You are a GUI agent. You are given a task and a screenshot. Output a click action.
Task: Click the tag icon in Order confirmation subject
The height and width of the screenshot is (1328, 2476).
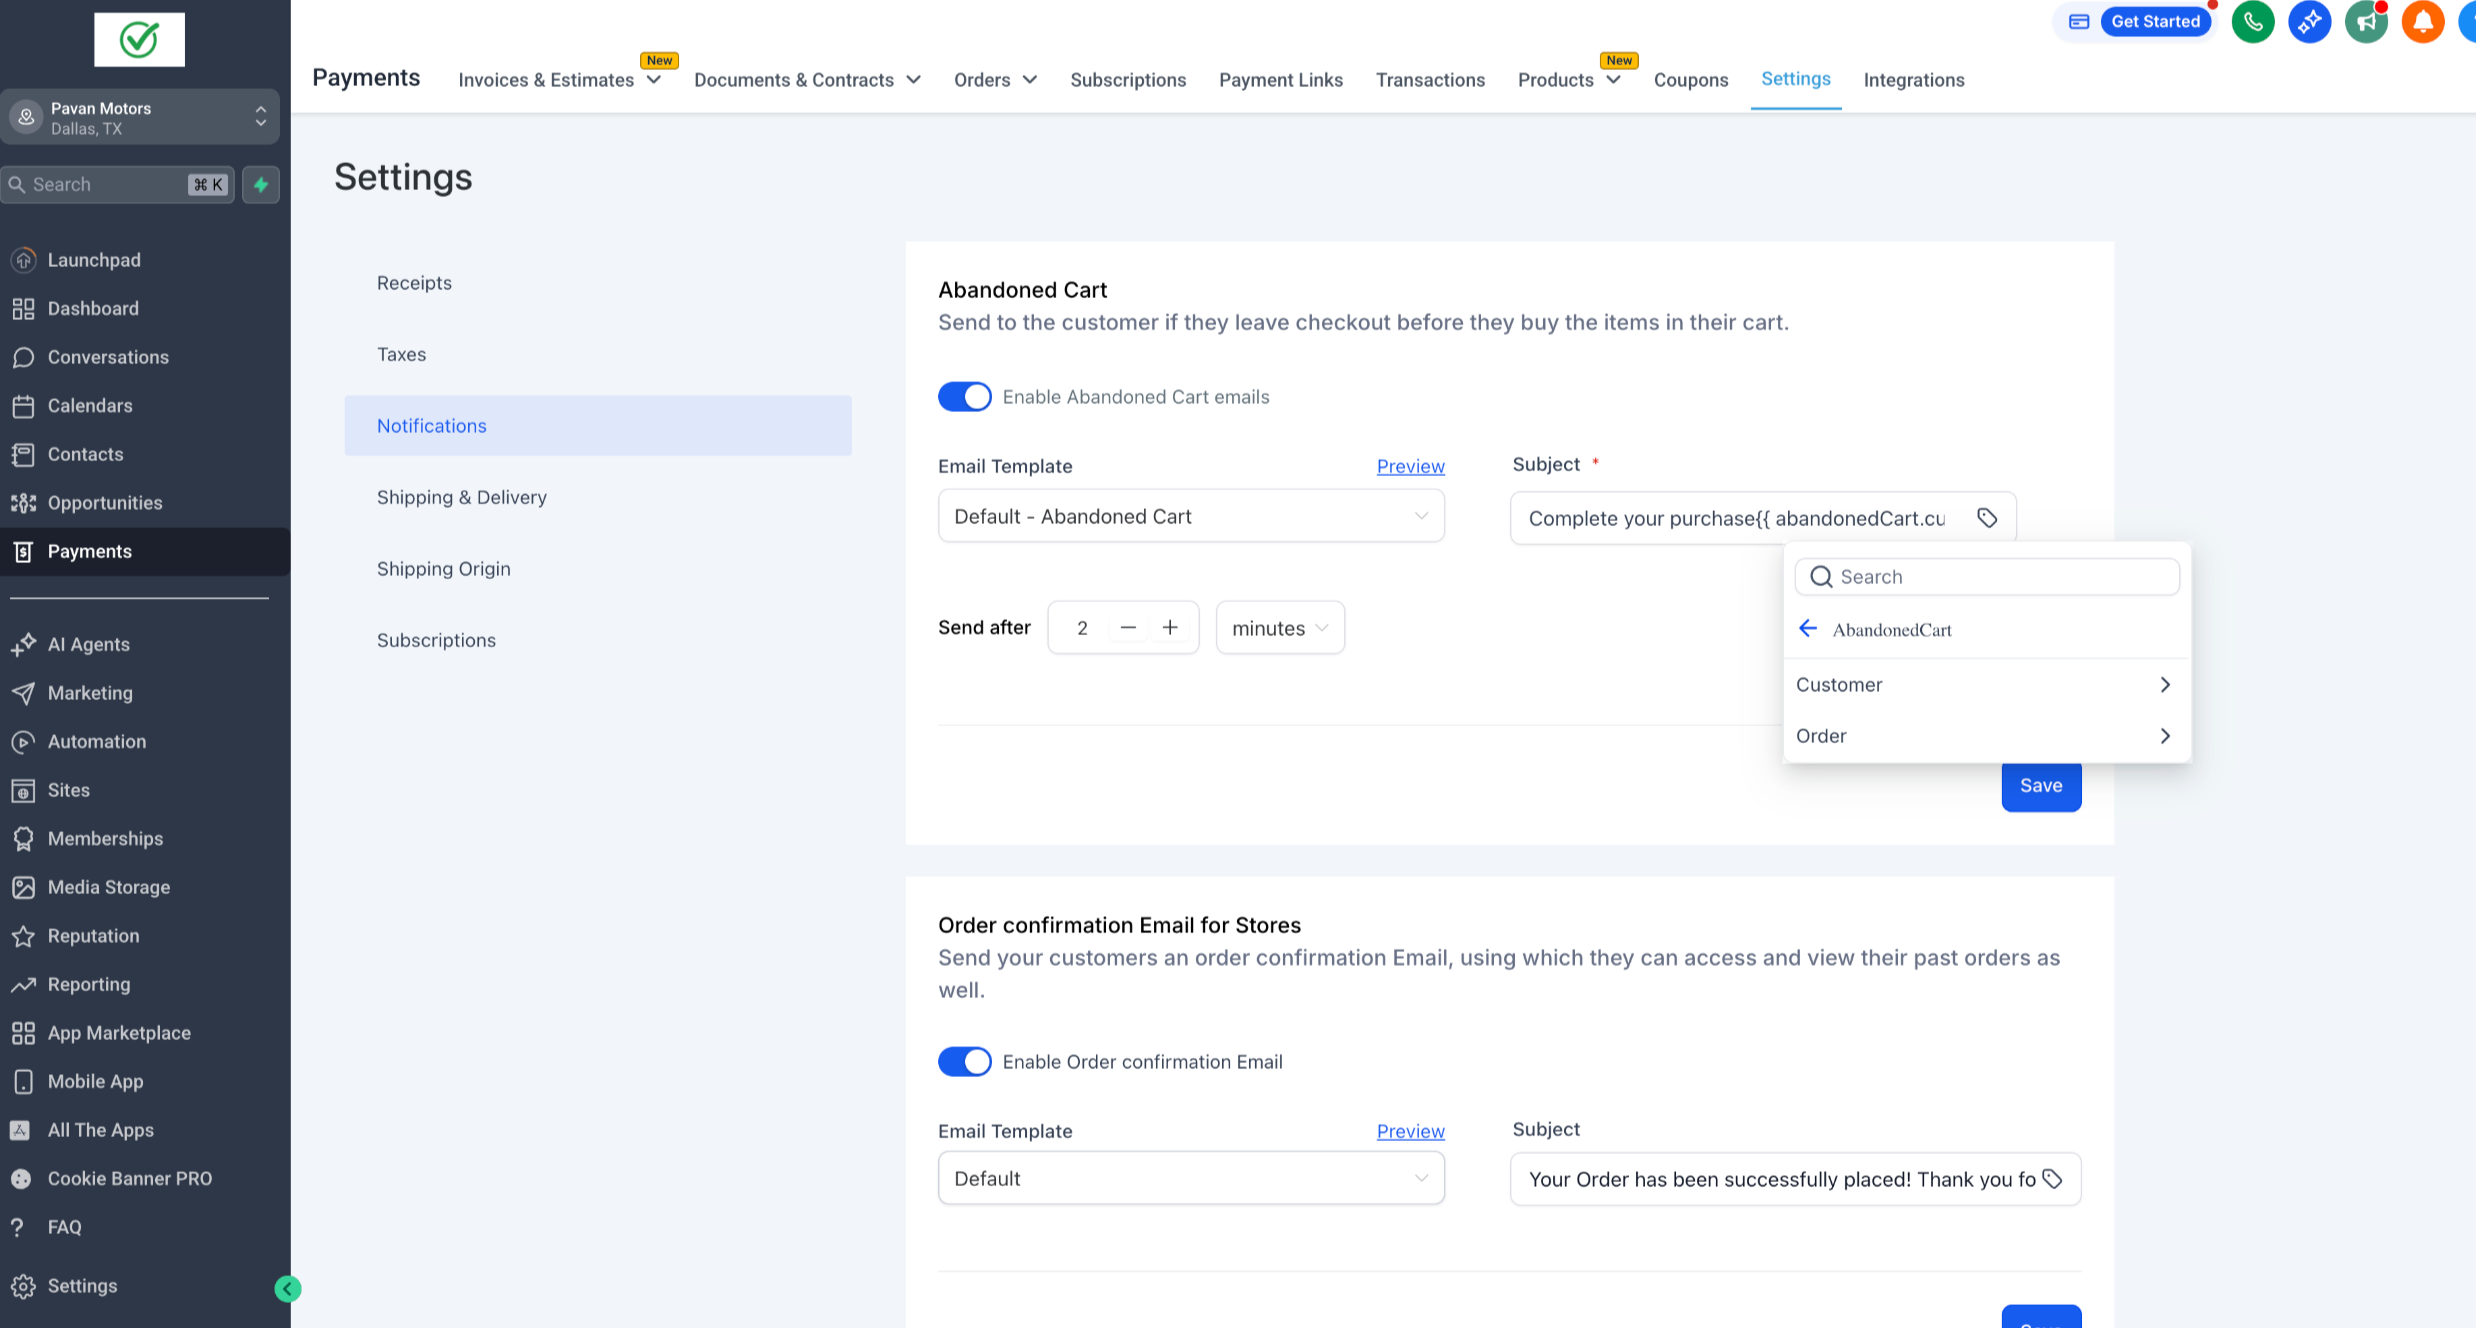[2052, 1179]
